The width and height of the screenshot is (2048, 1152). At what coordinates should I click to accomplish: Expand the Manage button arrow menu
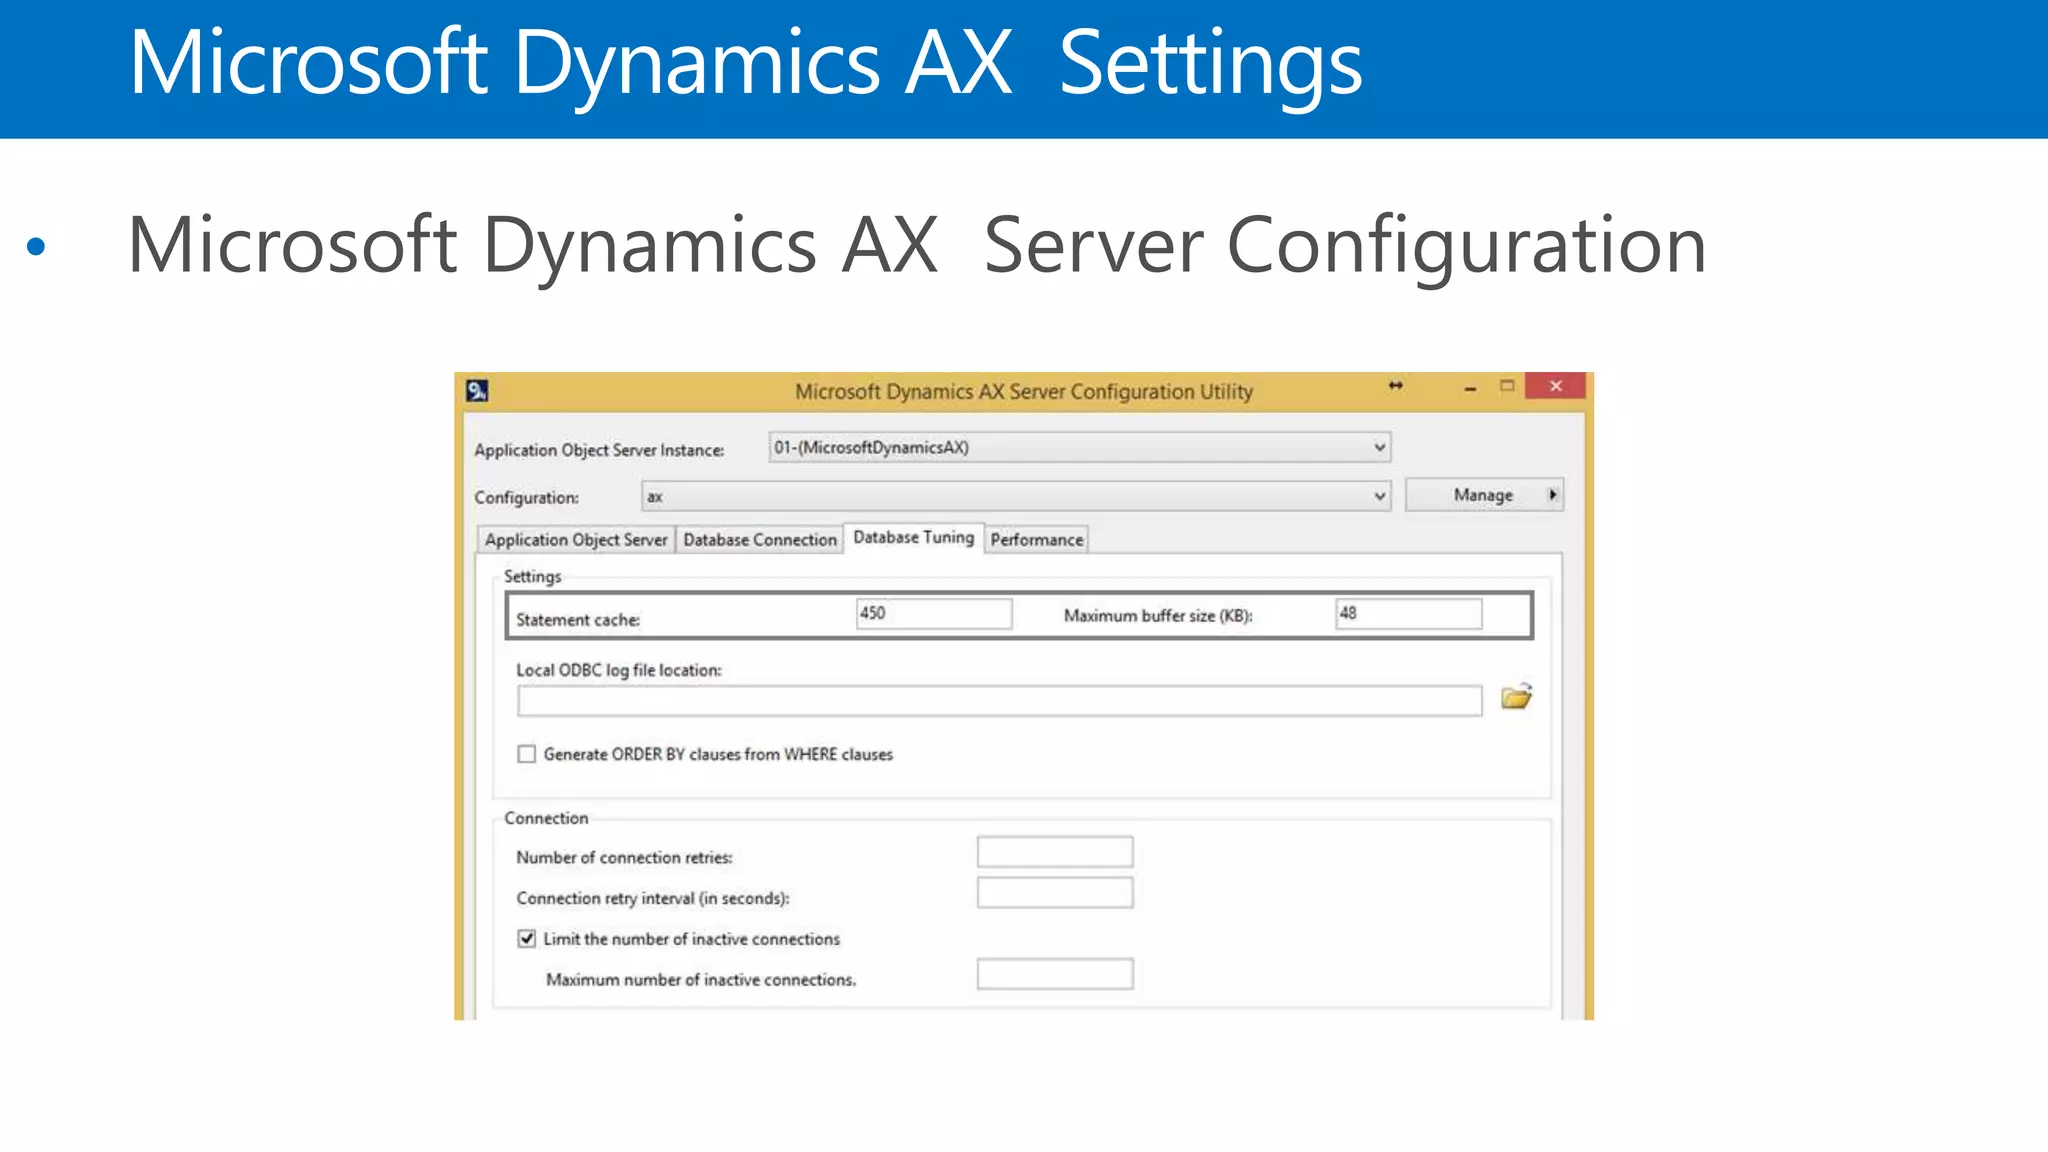point(1552,495)
